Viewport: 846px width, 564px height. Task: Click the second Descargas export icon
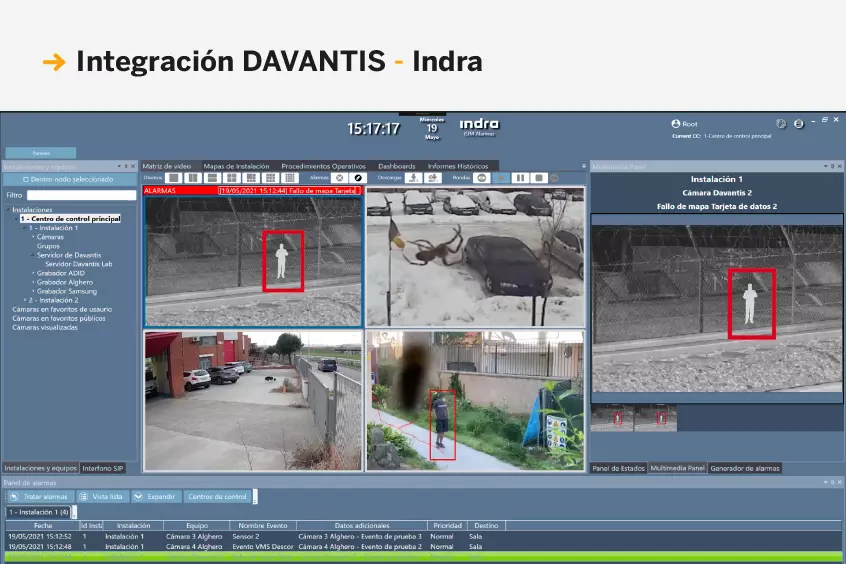click(x=433, y=178)
